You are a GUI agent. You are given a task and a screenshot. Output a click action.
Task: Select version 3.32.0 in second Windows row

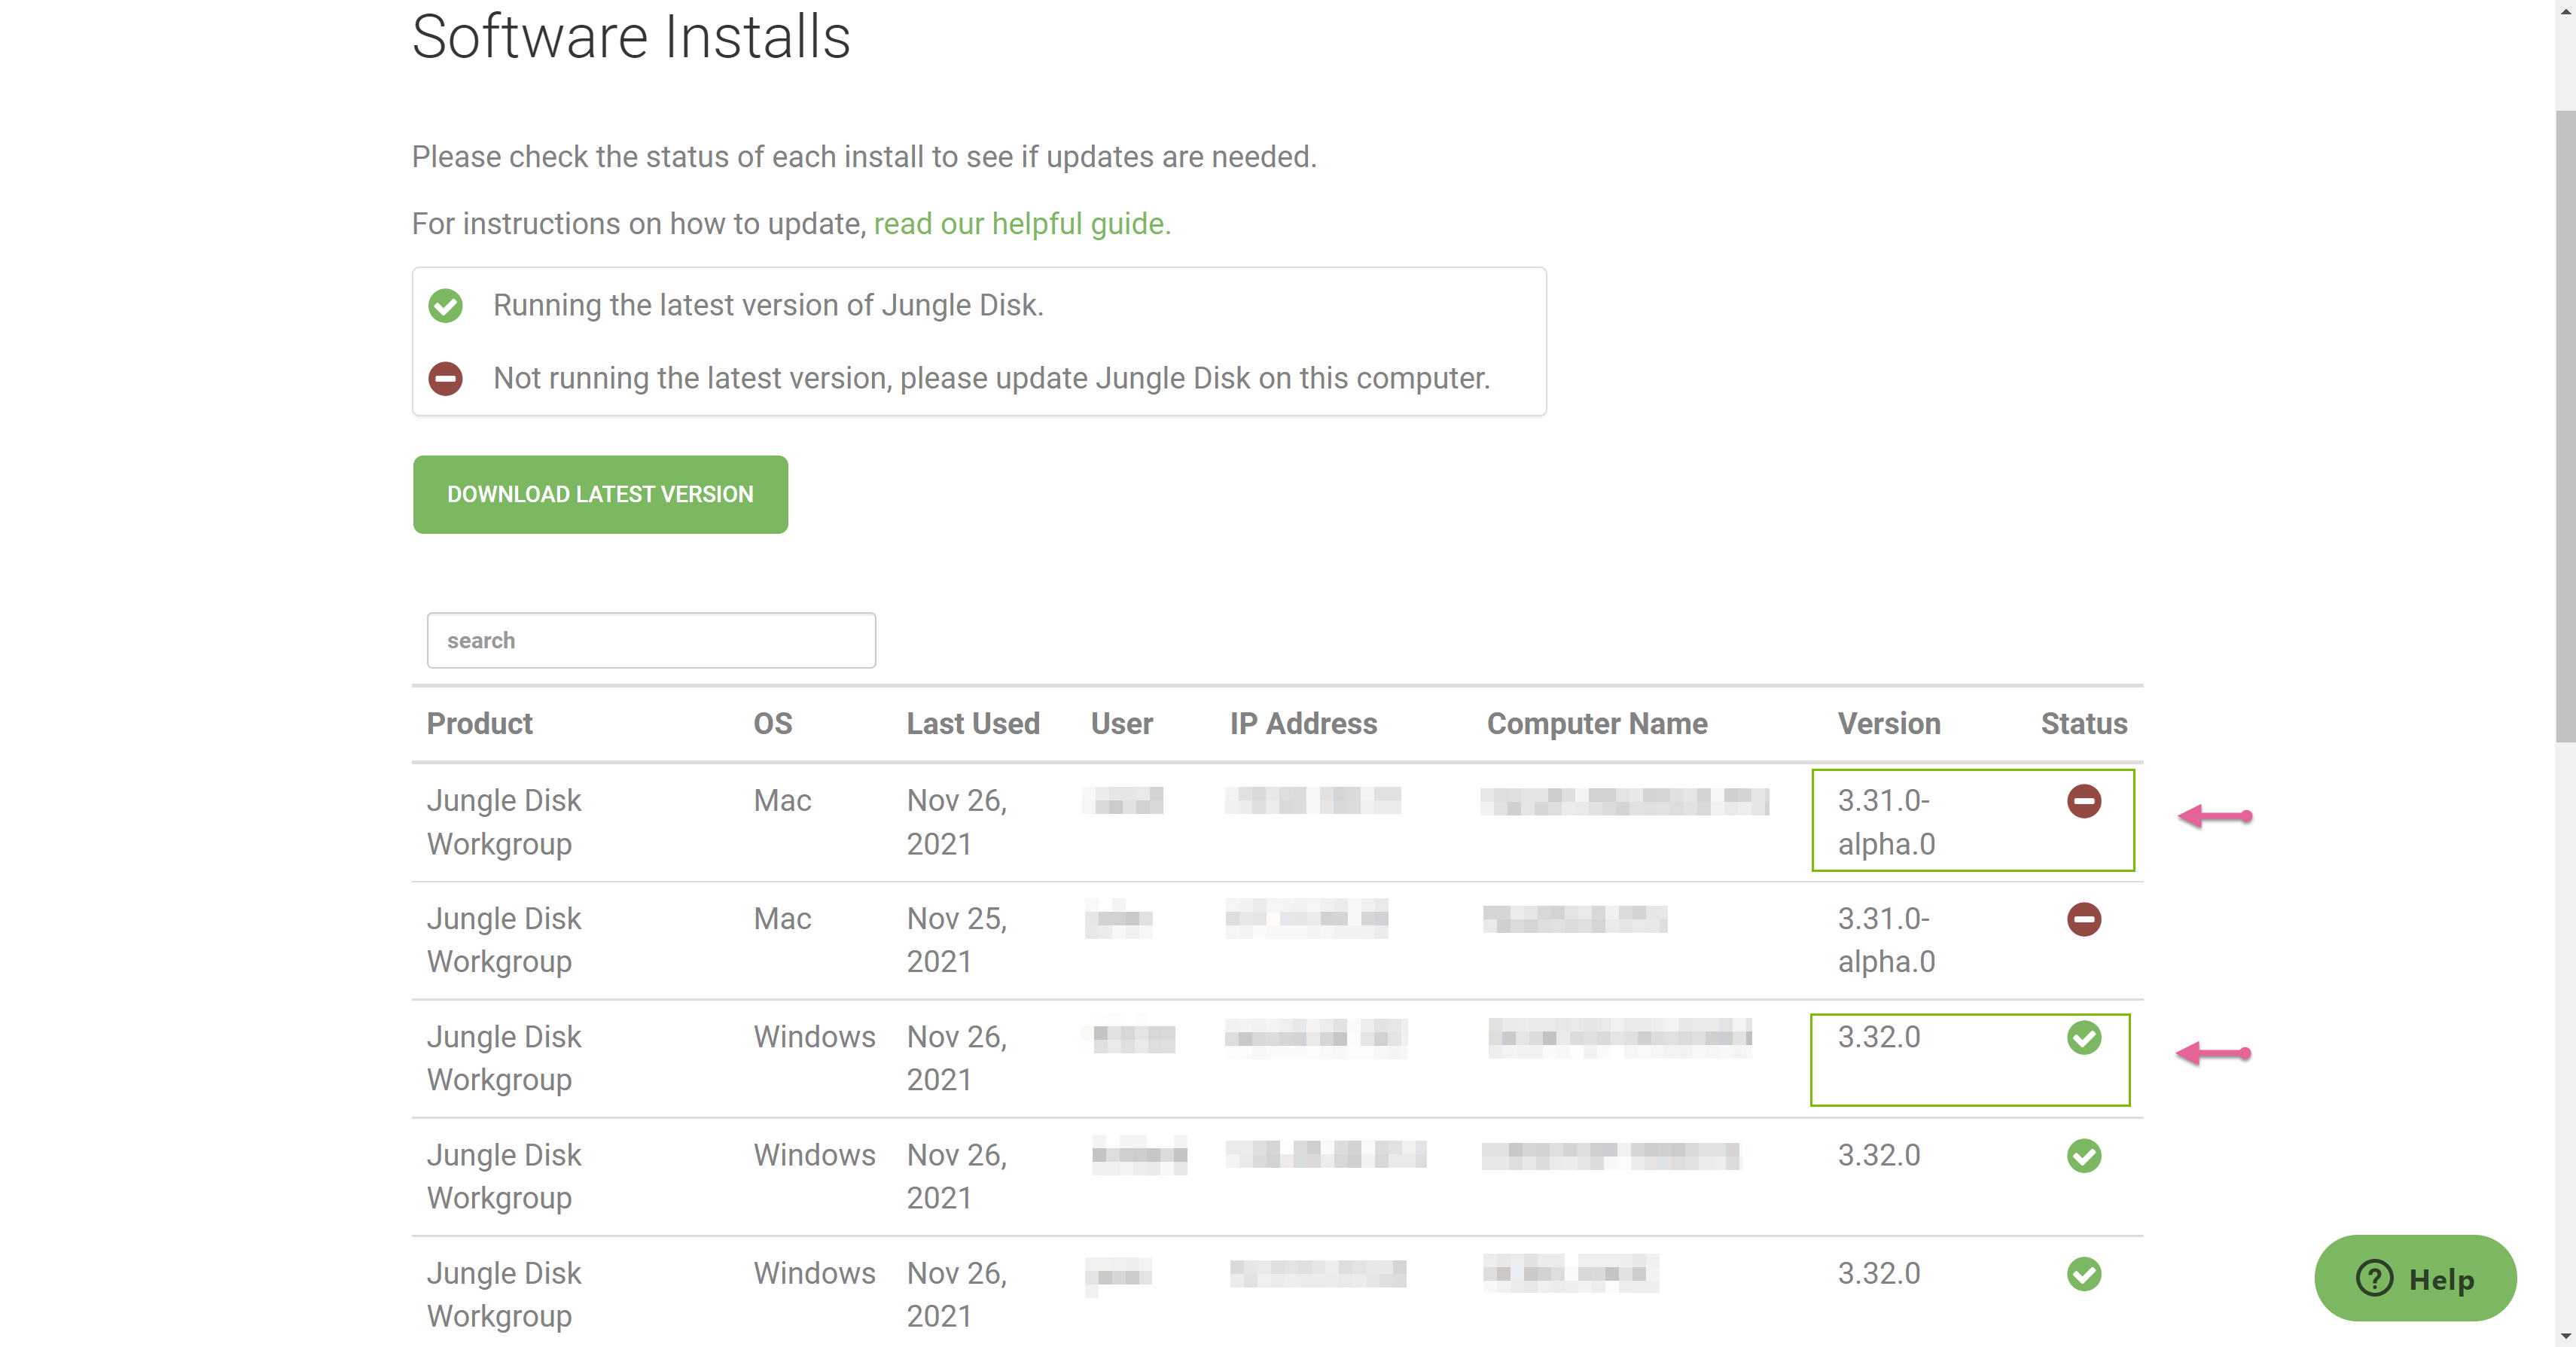1879,1155
